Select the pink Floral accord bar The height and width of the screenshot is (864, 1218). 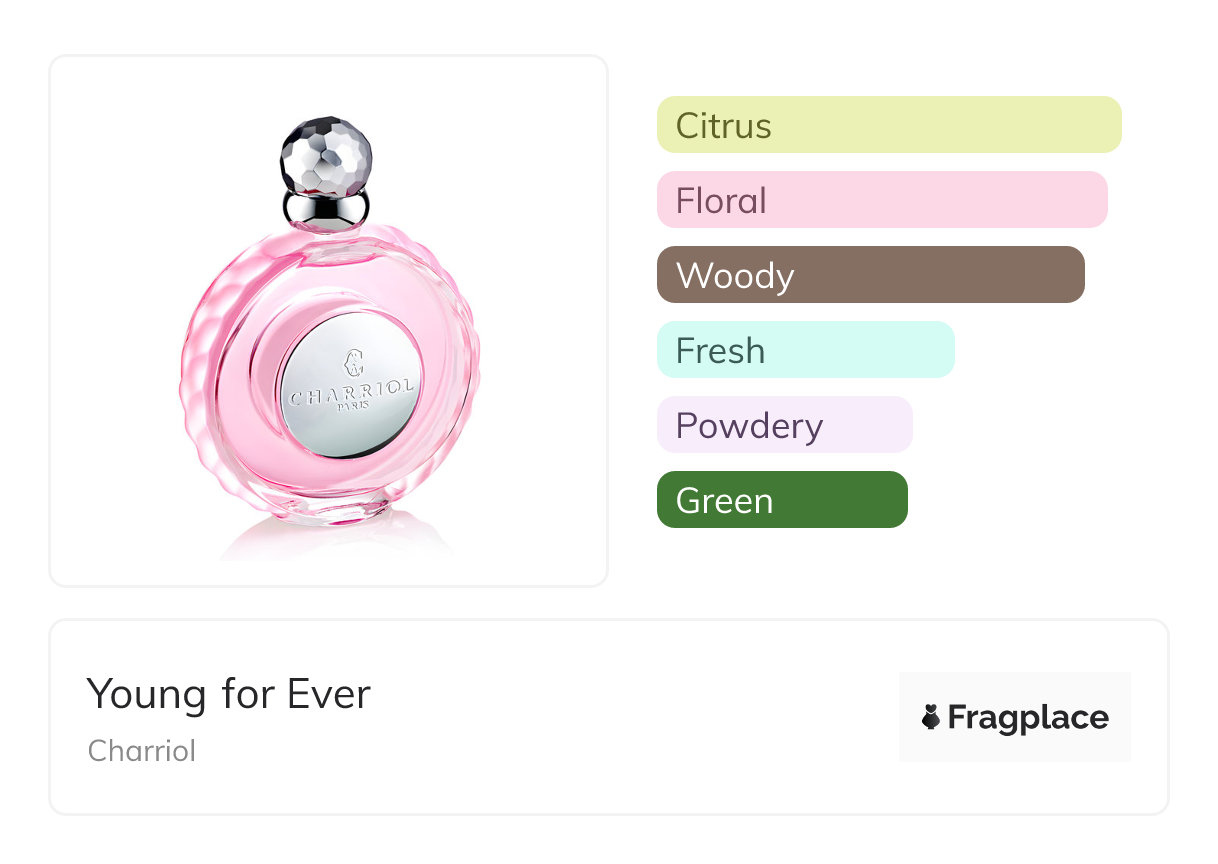tap(881, 200)
